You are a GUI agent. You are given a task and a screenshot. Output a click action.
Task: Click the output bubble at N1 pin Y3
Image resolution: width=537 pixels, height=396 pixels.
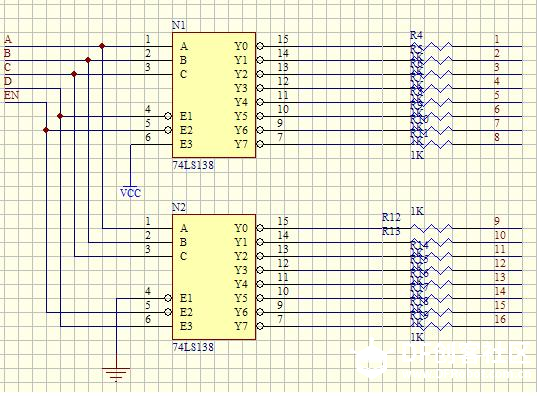point(260,88)
